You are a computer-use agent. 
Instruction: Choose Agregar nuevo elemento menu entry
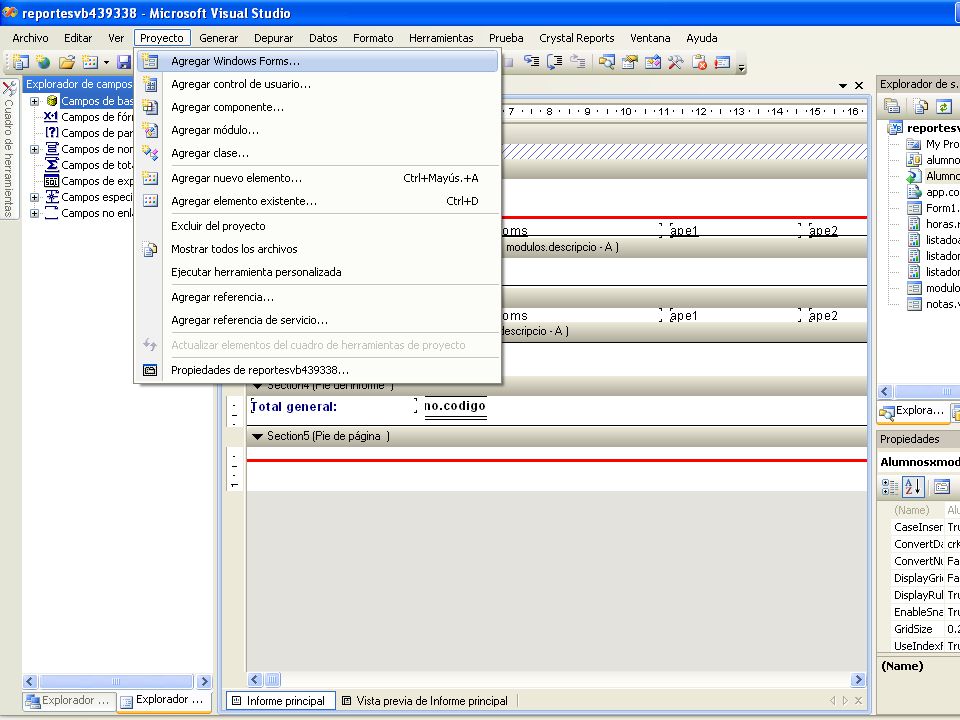(x=317, y=178)
